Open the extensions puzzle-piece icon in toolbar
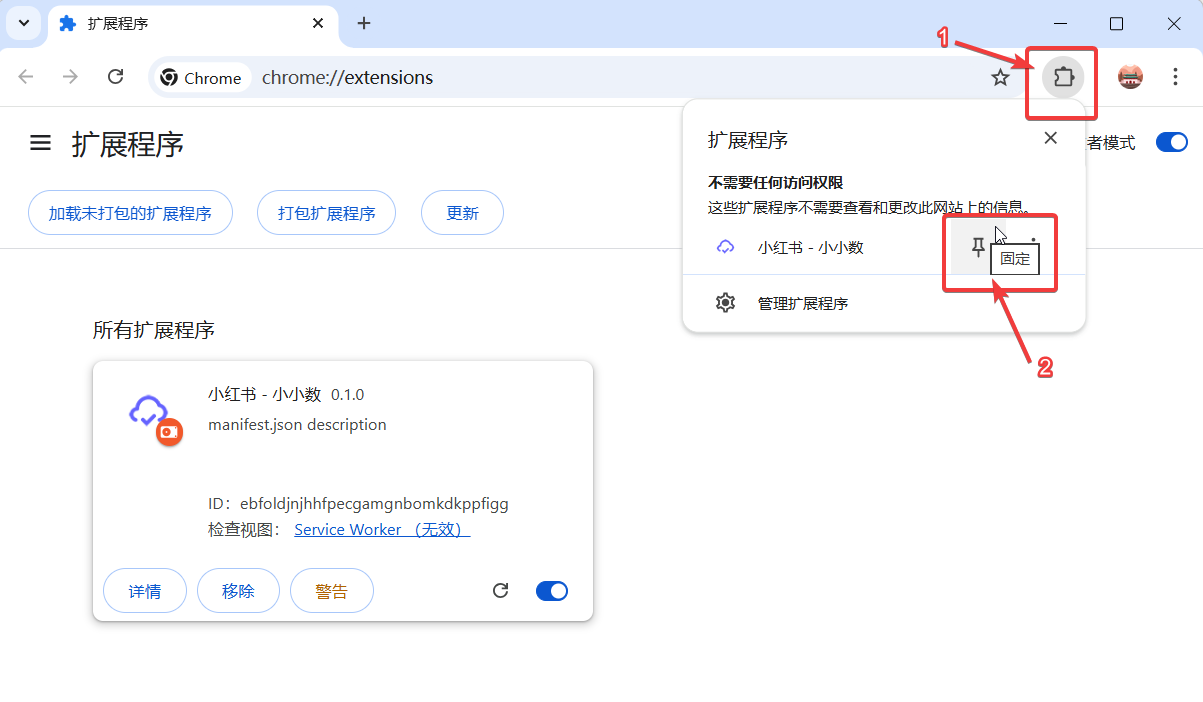 click(x=1062, y=76)
